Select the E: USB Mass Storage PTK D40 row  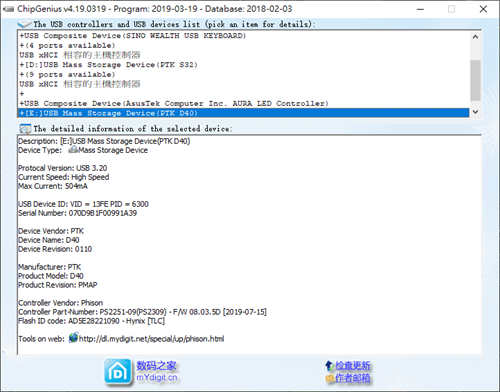[x=243, y=113]
